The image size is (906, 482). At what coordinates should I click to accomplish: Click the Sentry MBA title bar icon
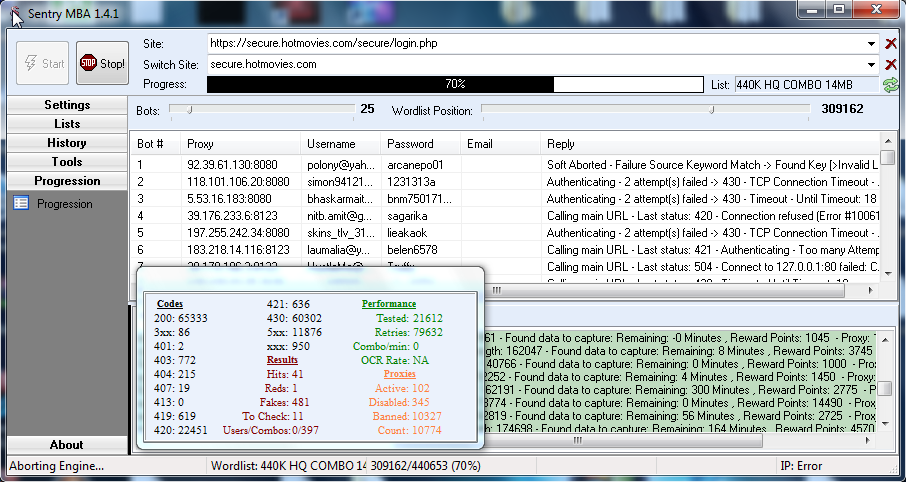point(15,12)
